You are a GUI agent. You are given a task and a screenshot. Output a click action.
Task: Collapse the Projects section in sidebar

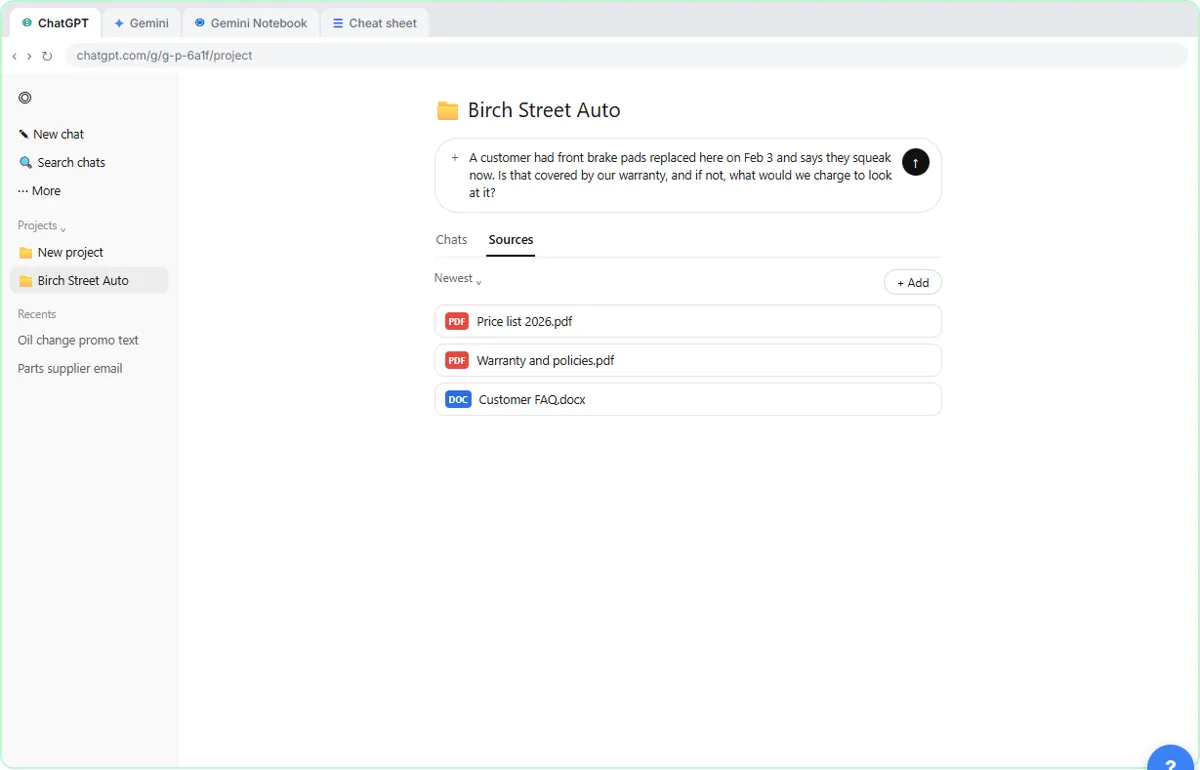[42, 226]
